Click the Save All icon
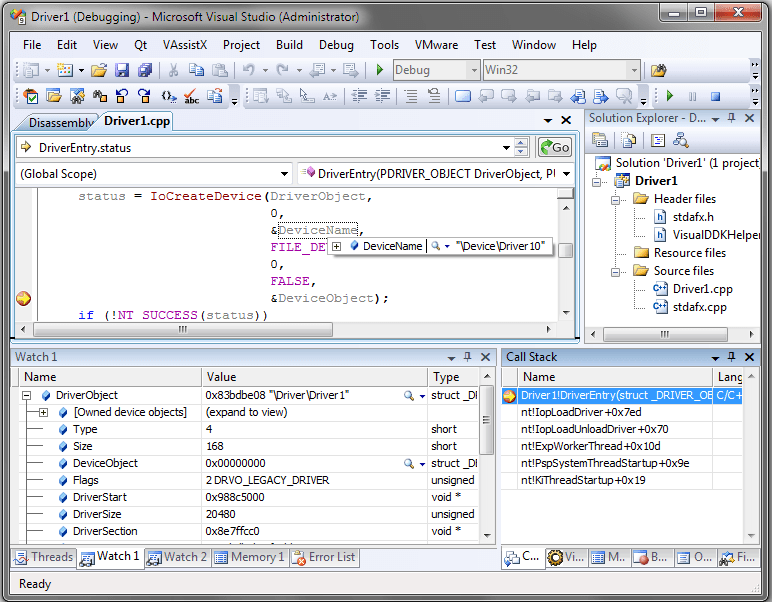This screenshot has width=772, height=602. 145,70
